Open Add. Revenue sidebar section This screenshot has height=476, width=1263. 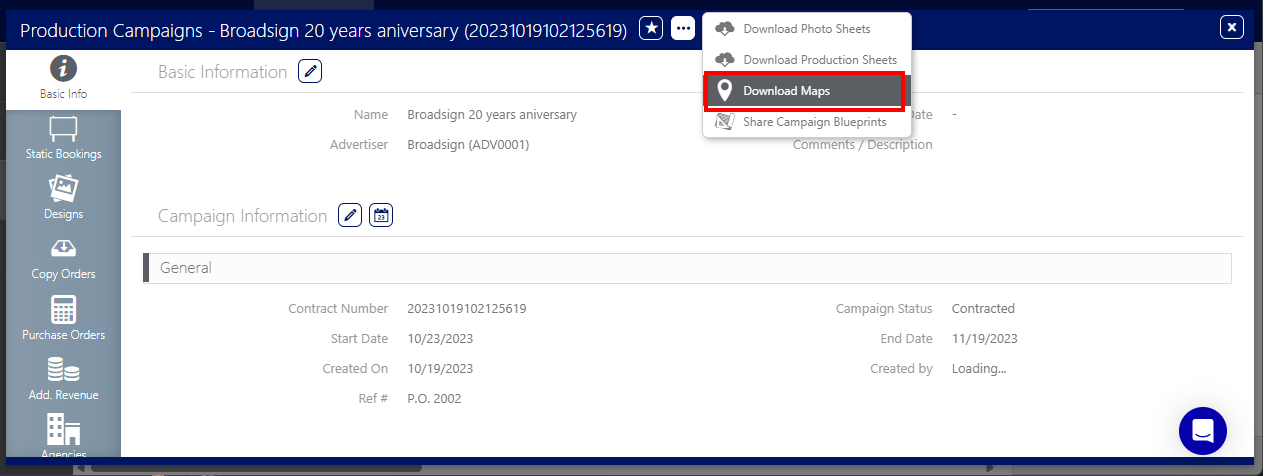tap(63, 380)
